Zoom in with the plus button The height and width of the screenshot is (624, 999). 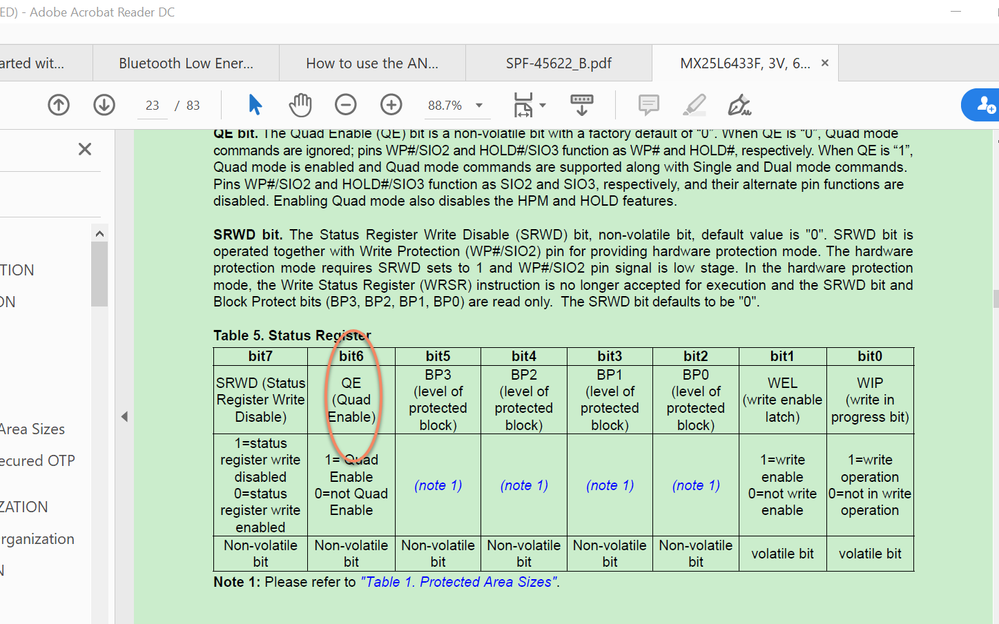(391, 105)
